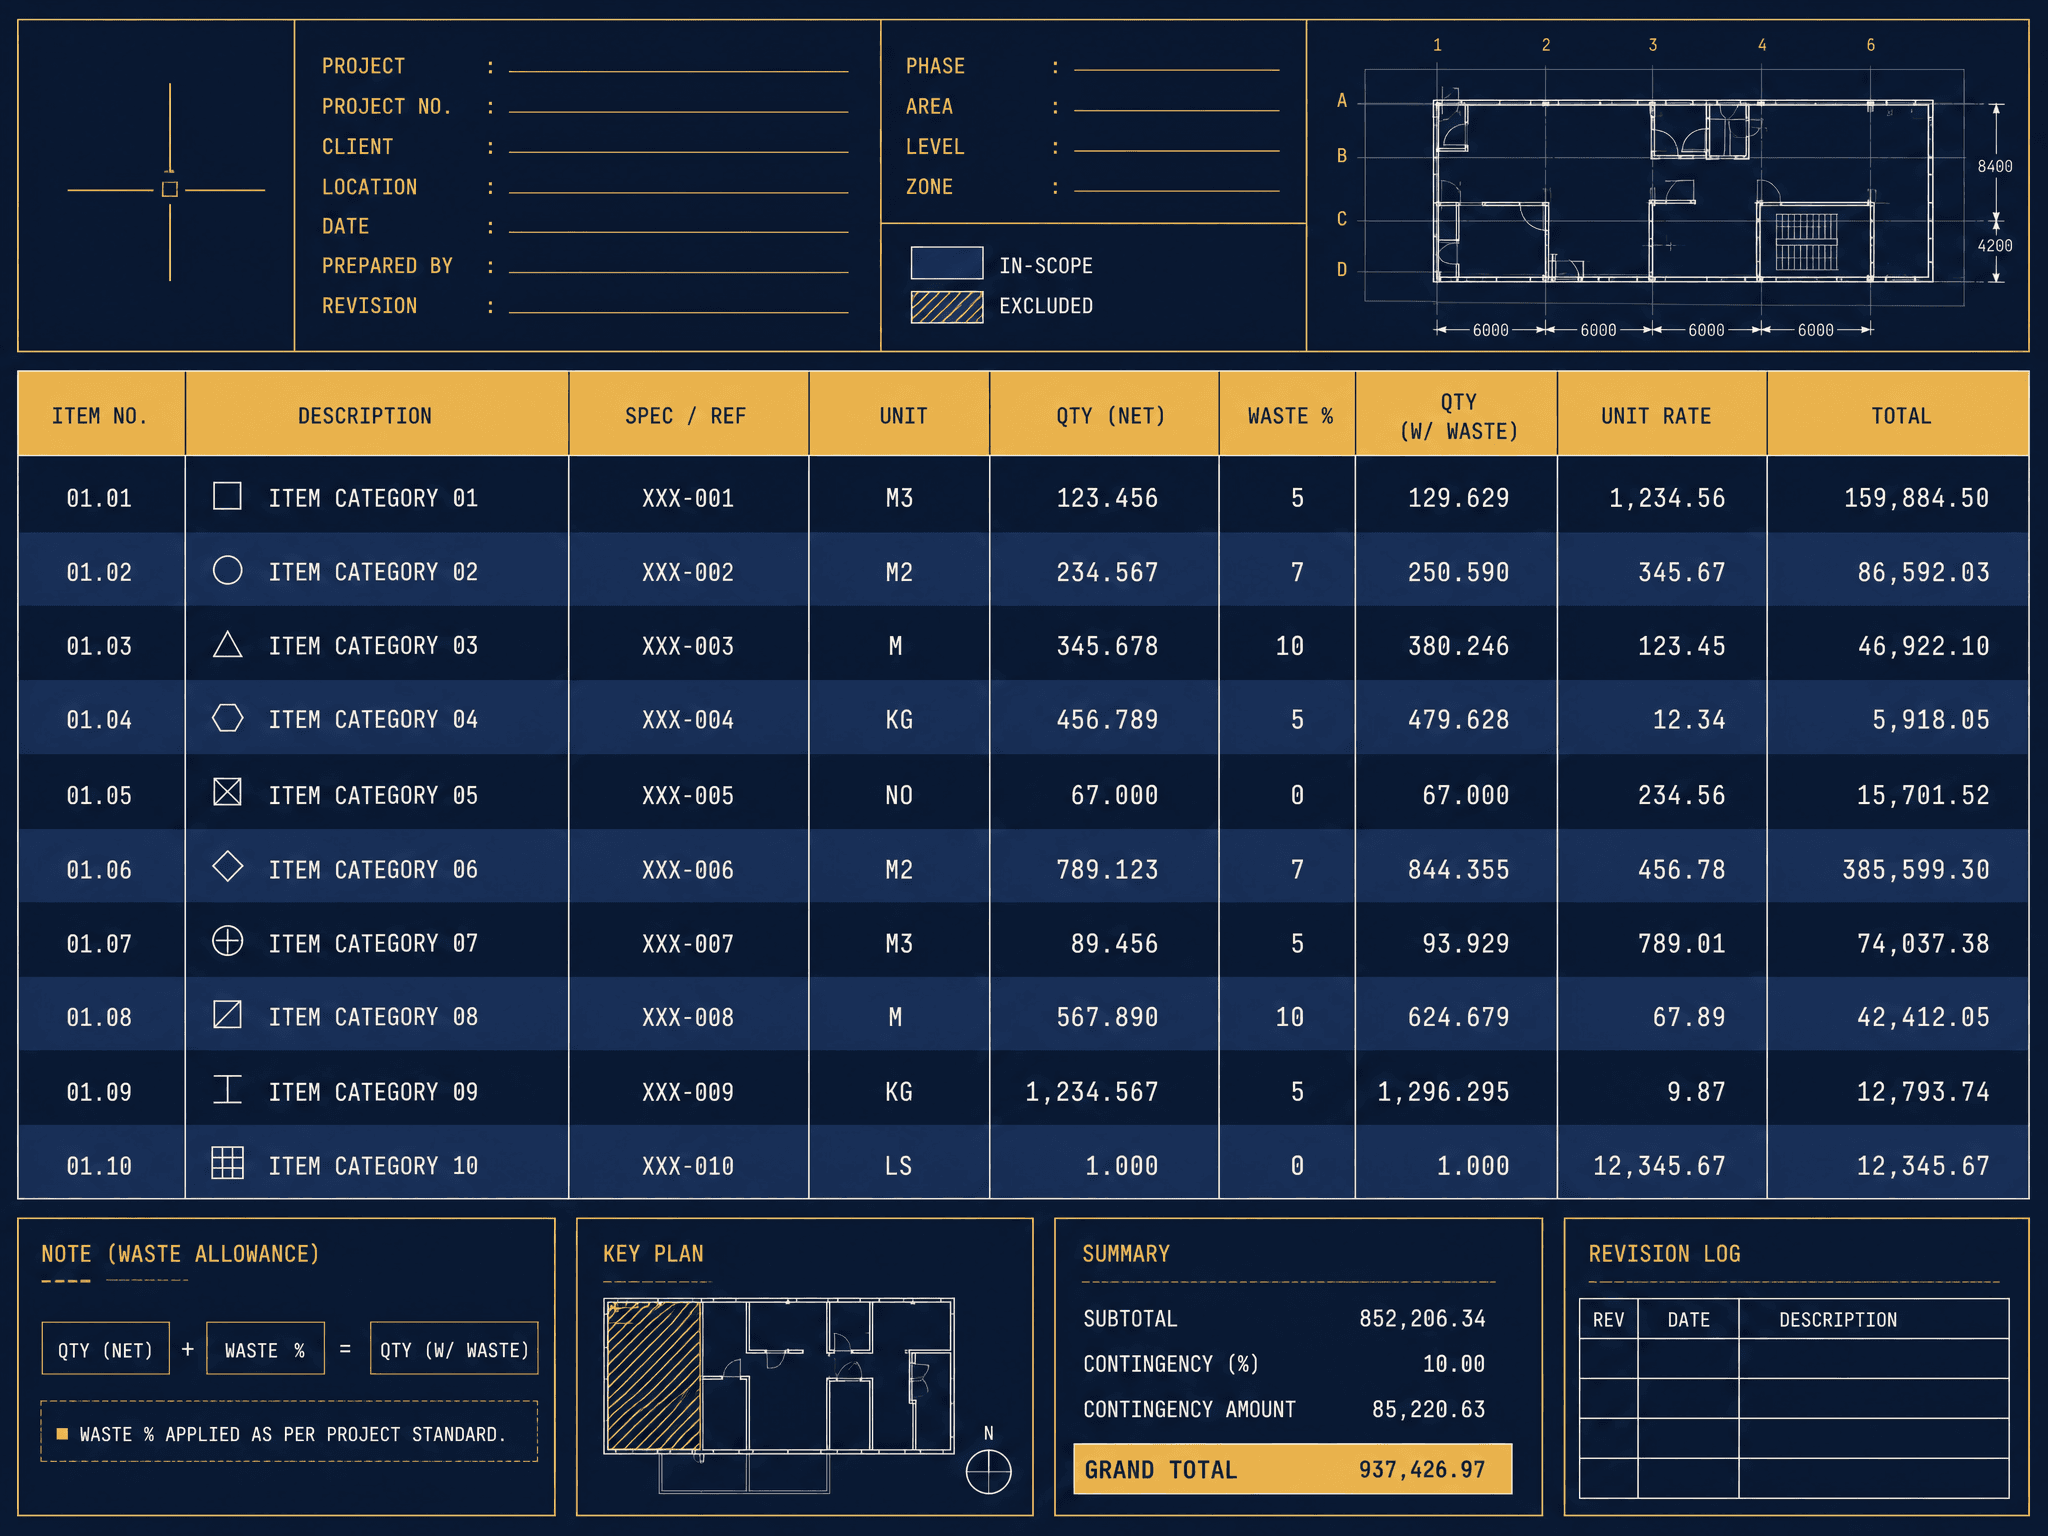Click waste percent 10 for item 01.08
The image size is (2048, 1536).
1289,1017
